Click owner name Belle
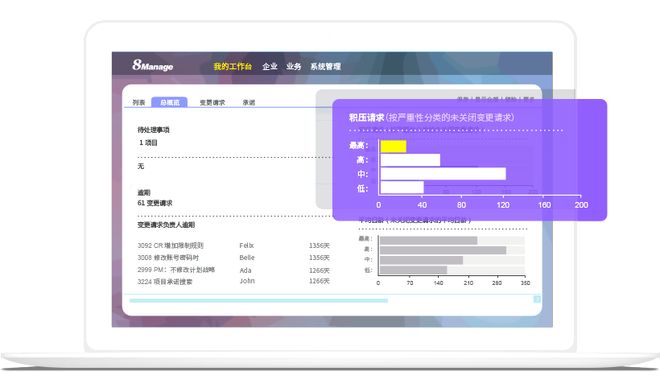 pos(247,257)
